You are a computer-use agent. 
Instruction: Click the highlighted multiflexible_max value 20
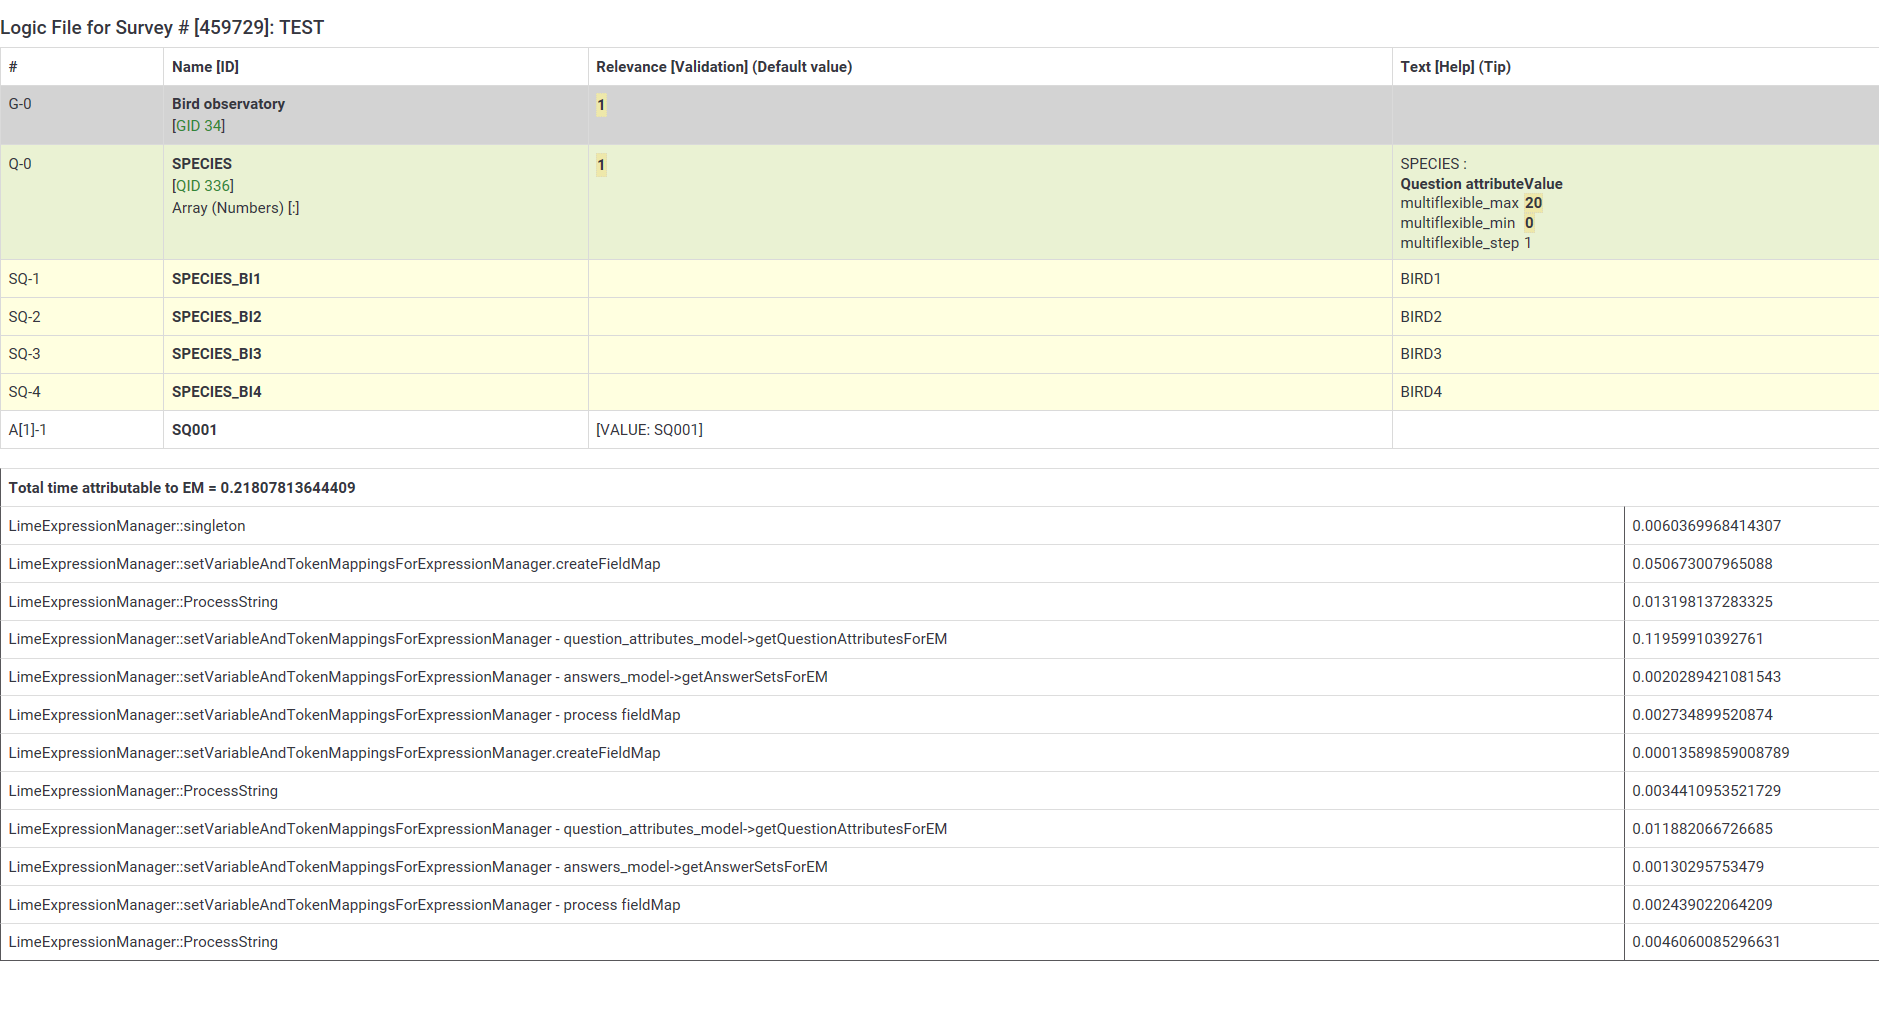coord(1533,203)
